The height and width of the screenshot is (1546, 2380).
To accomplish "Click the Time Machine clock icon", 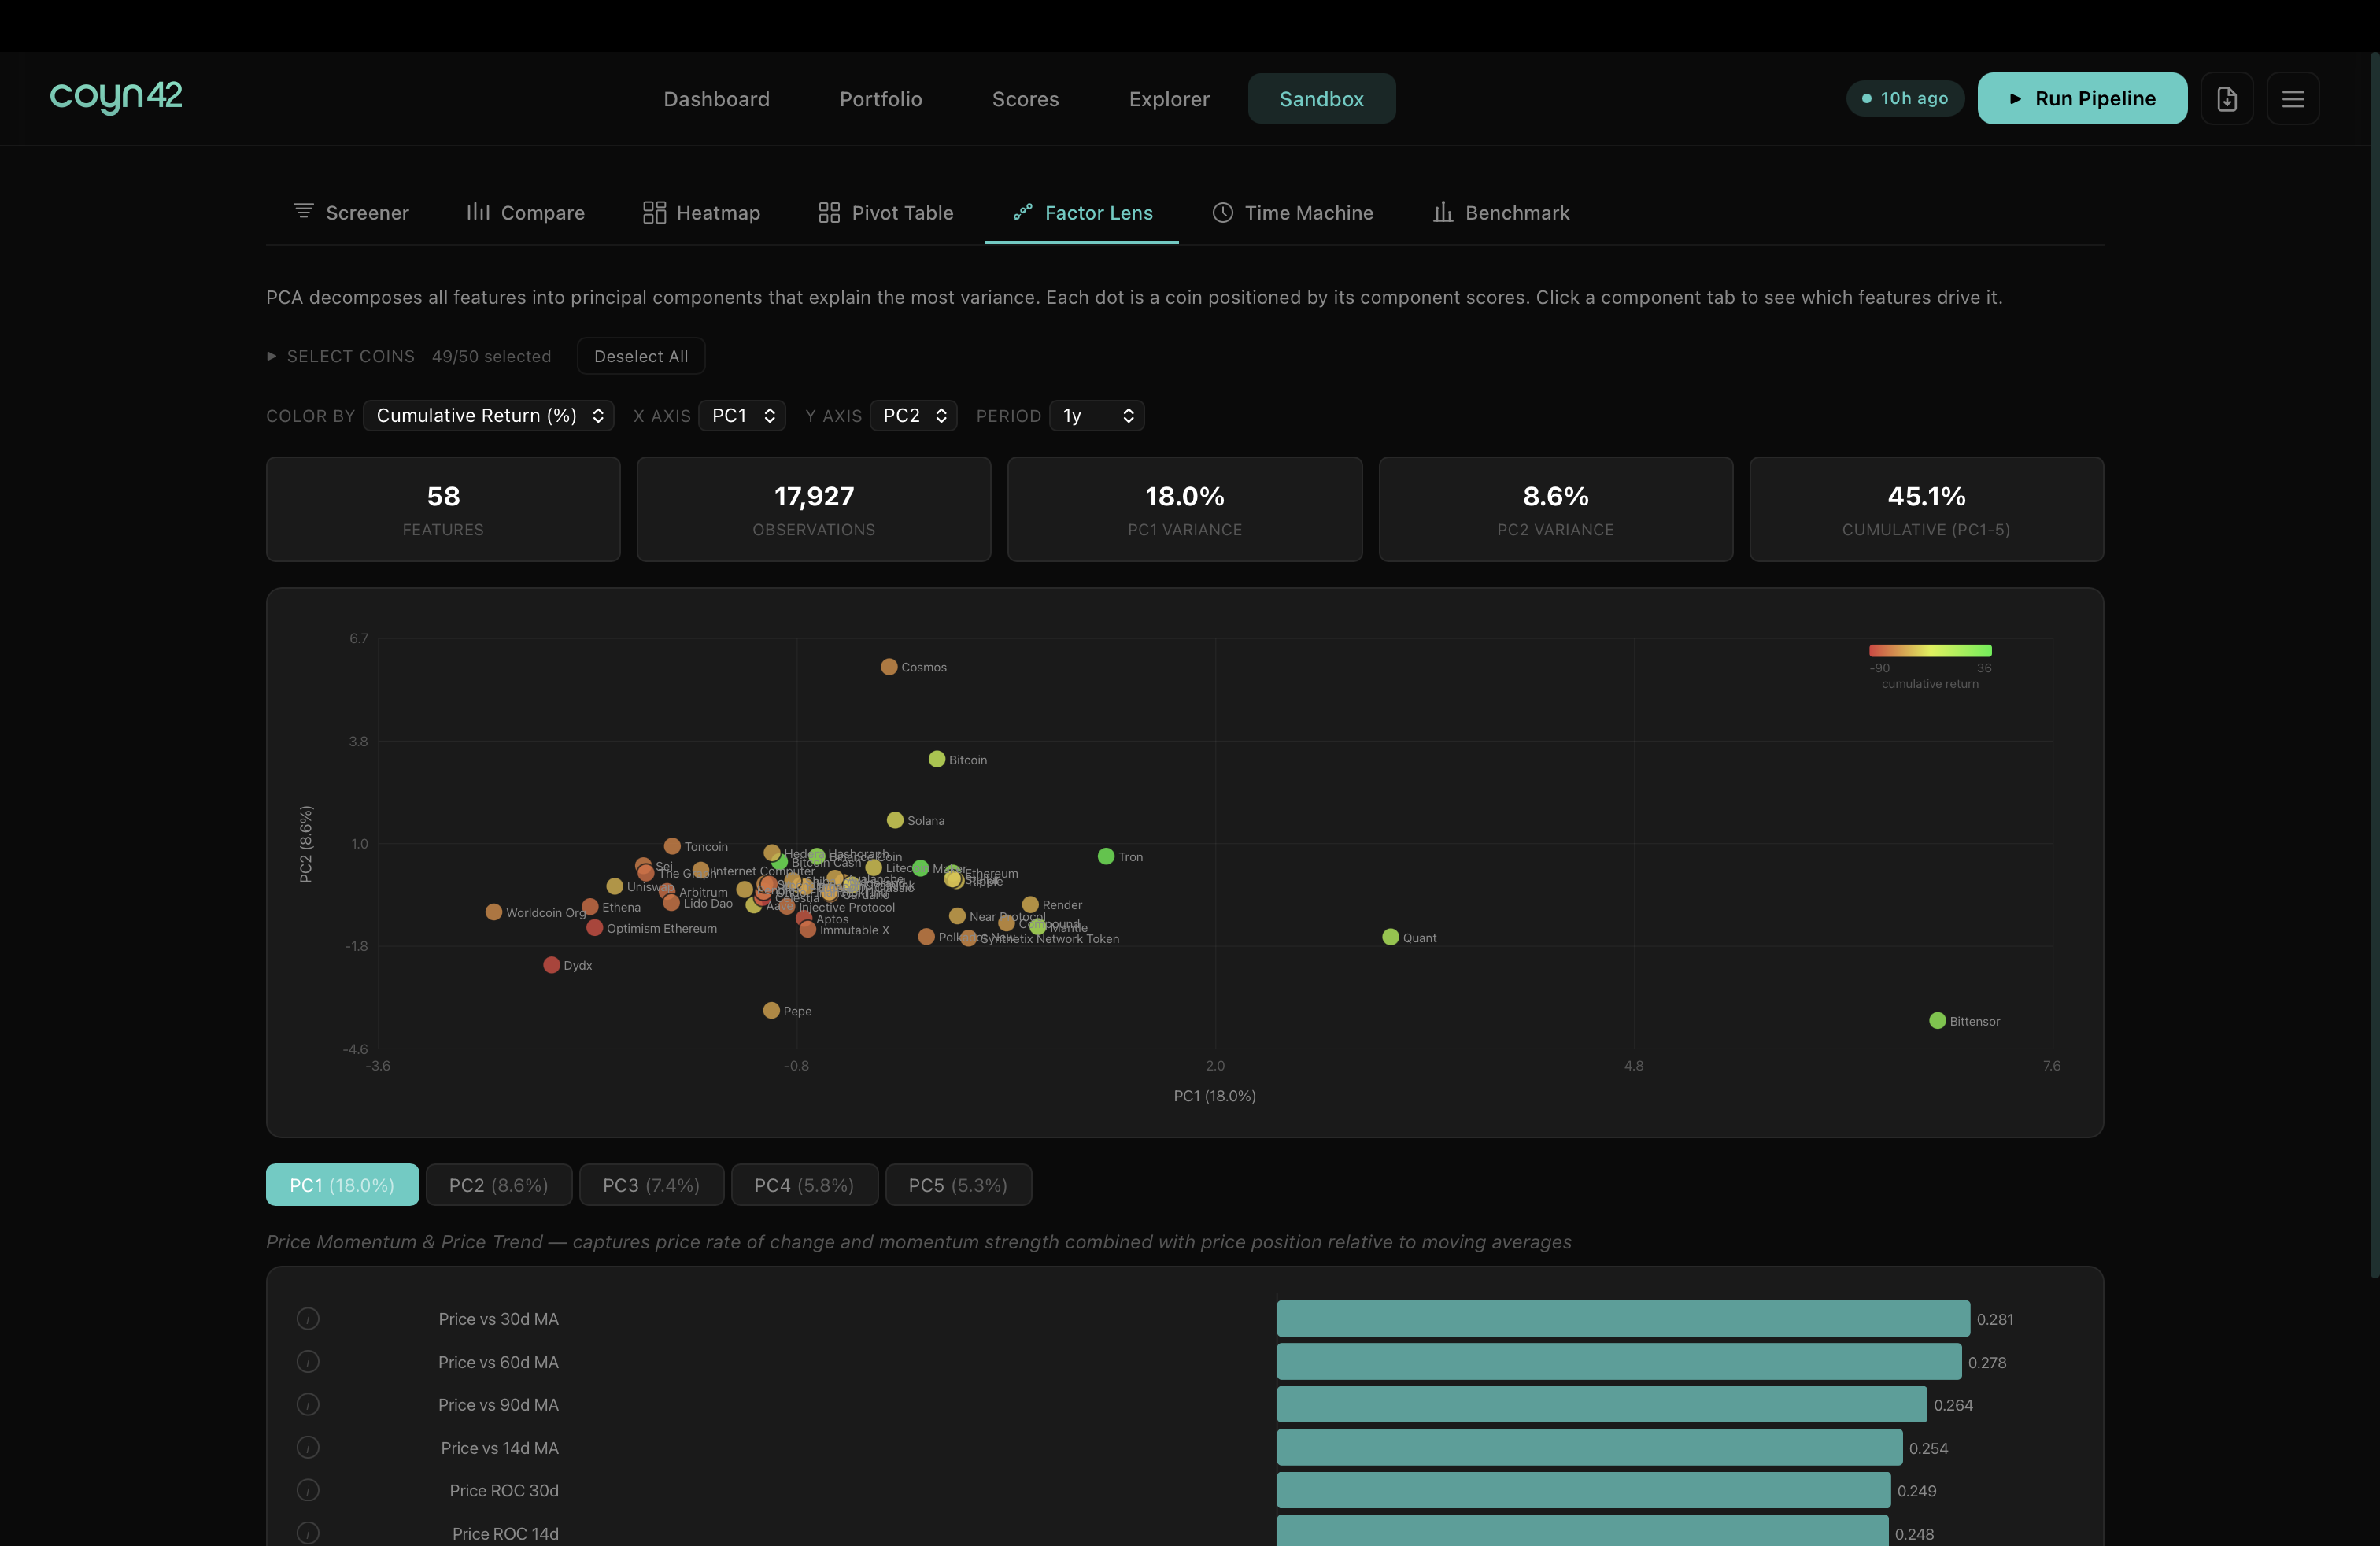I will tap(1222, 212).
